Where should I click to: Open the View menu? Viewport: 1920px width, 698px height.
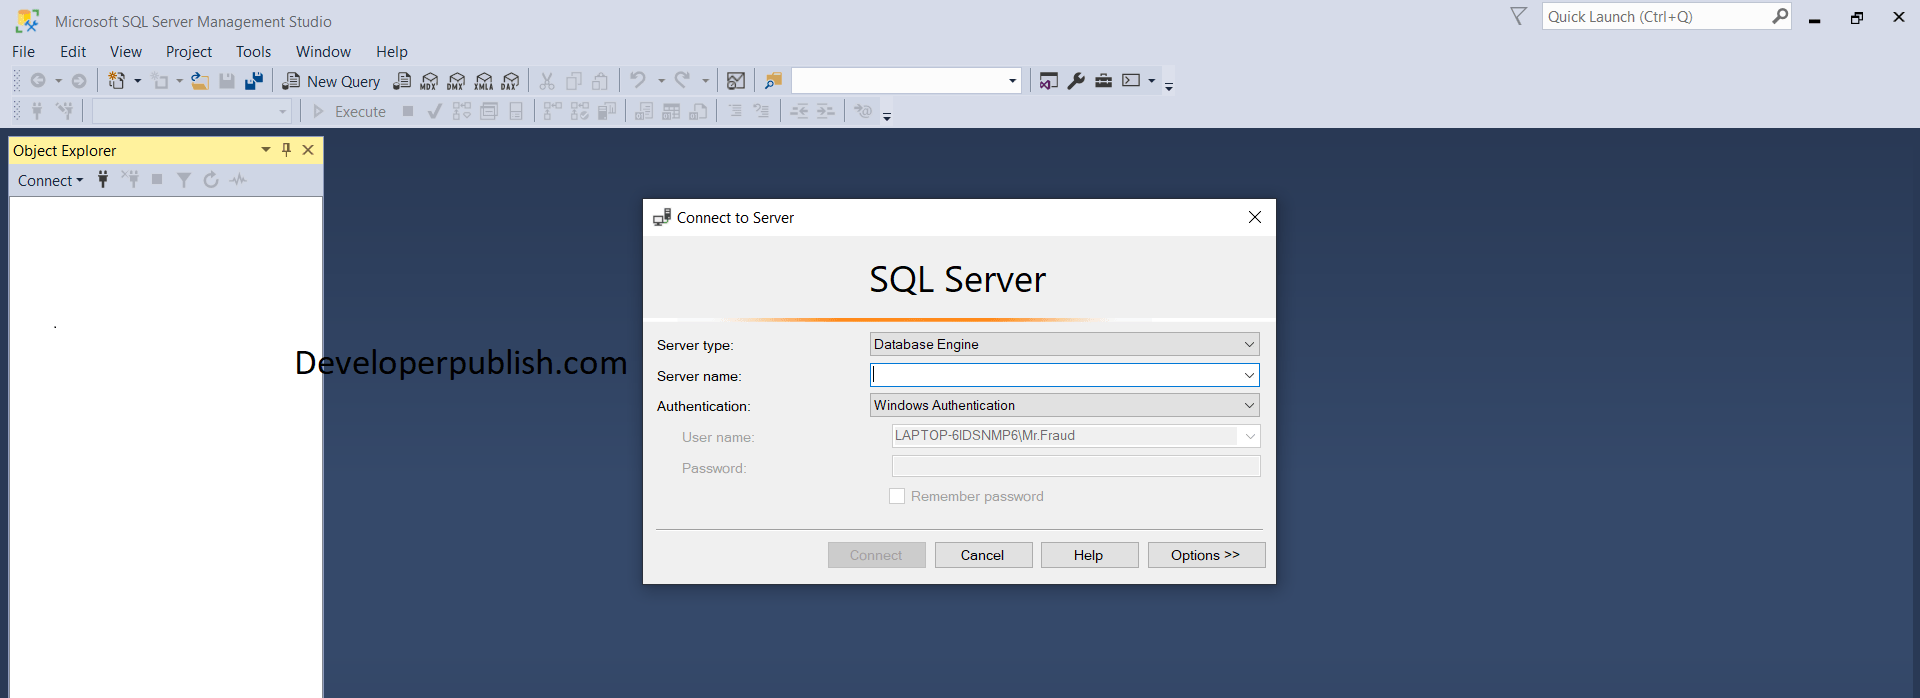coord(126,52)
